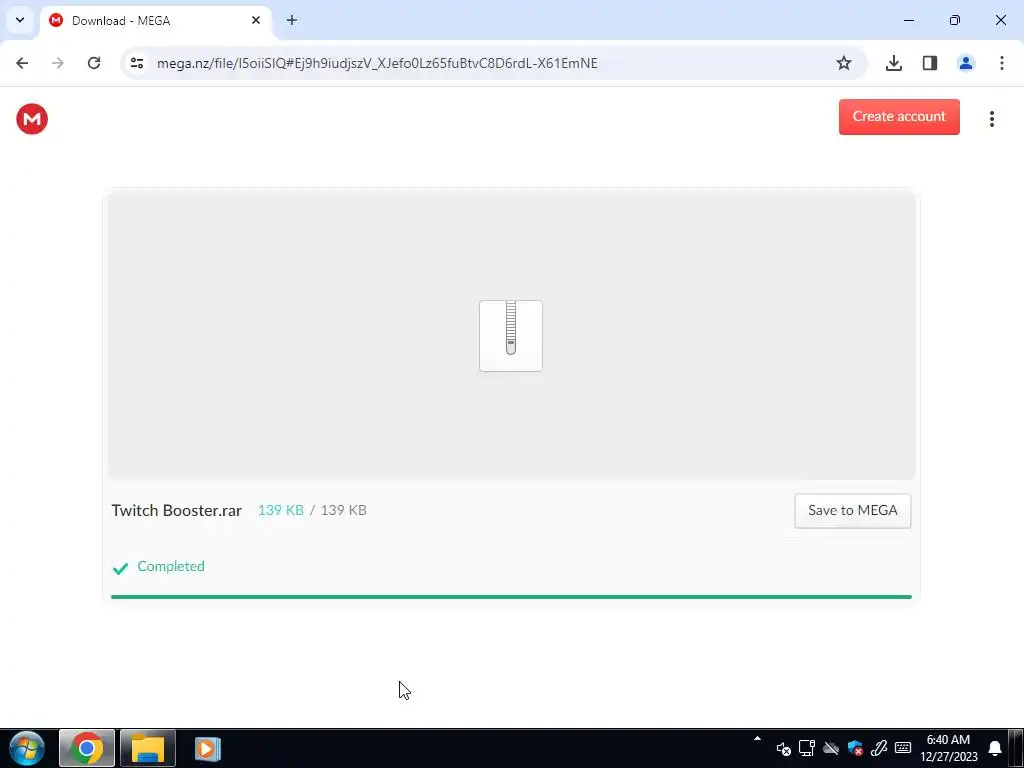This screenshot has height=768, width=1024.
Task: Show hidden system tray icons
Action: point(758,739)
